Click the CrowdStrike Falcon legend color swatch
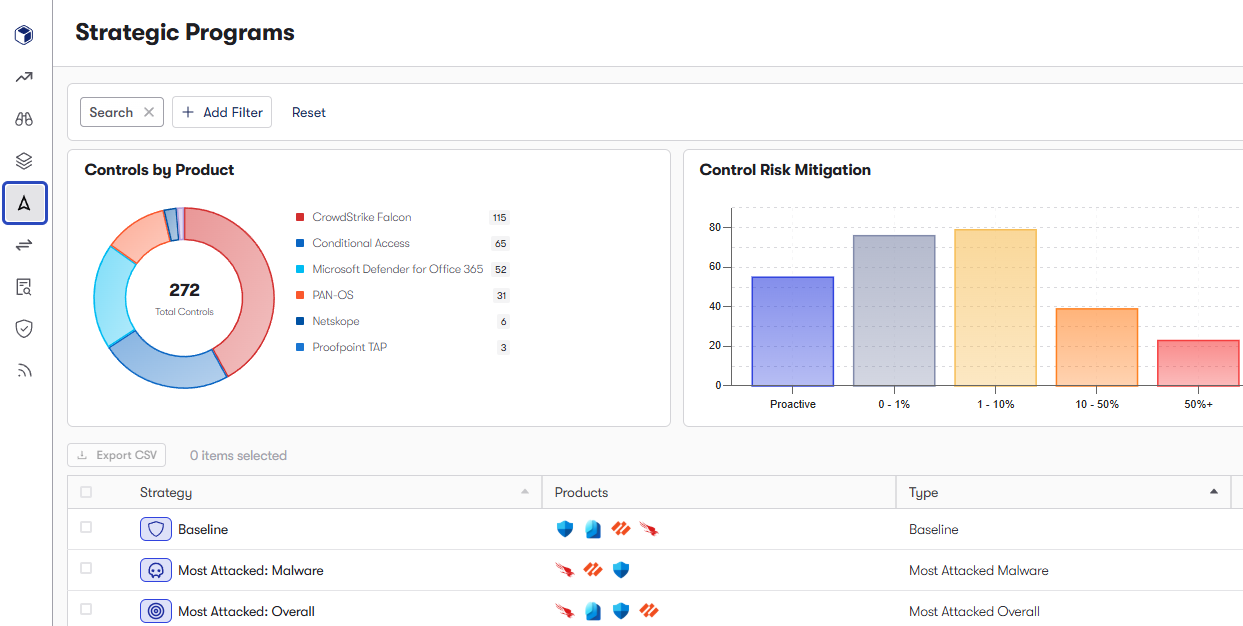 click(300, 217)
